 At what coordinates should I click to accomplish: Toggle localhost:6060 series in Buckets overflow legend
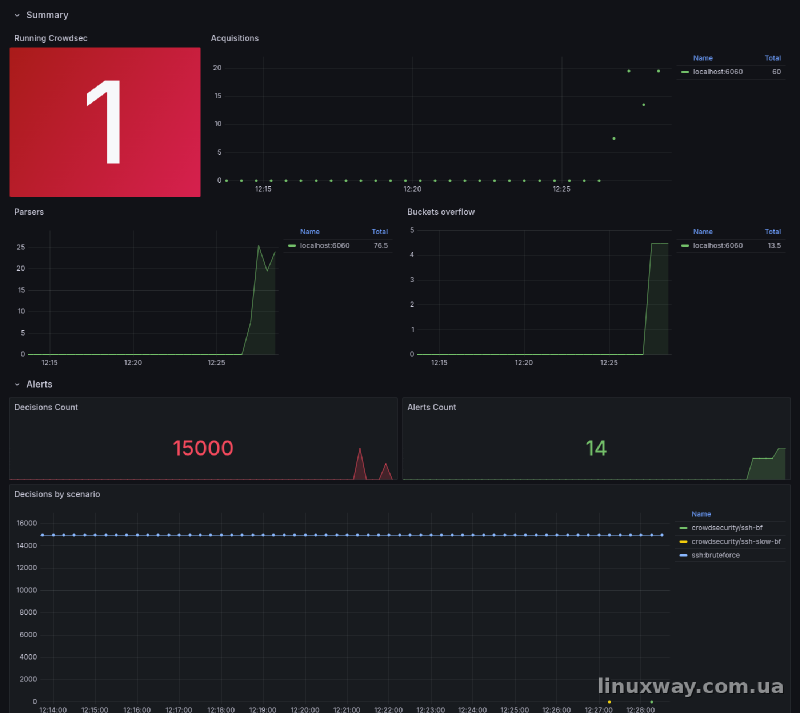717,245
